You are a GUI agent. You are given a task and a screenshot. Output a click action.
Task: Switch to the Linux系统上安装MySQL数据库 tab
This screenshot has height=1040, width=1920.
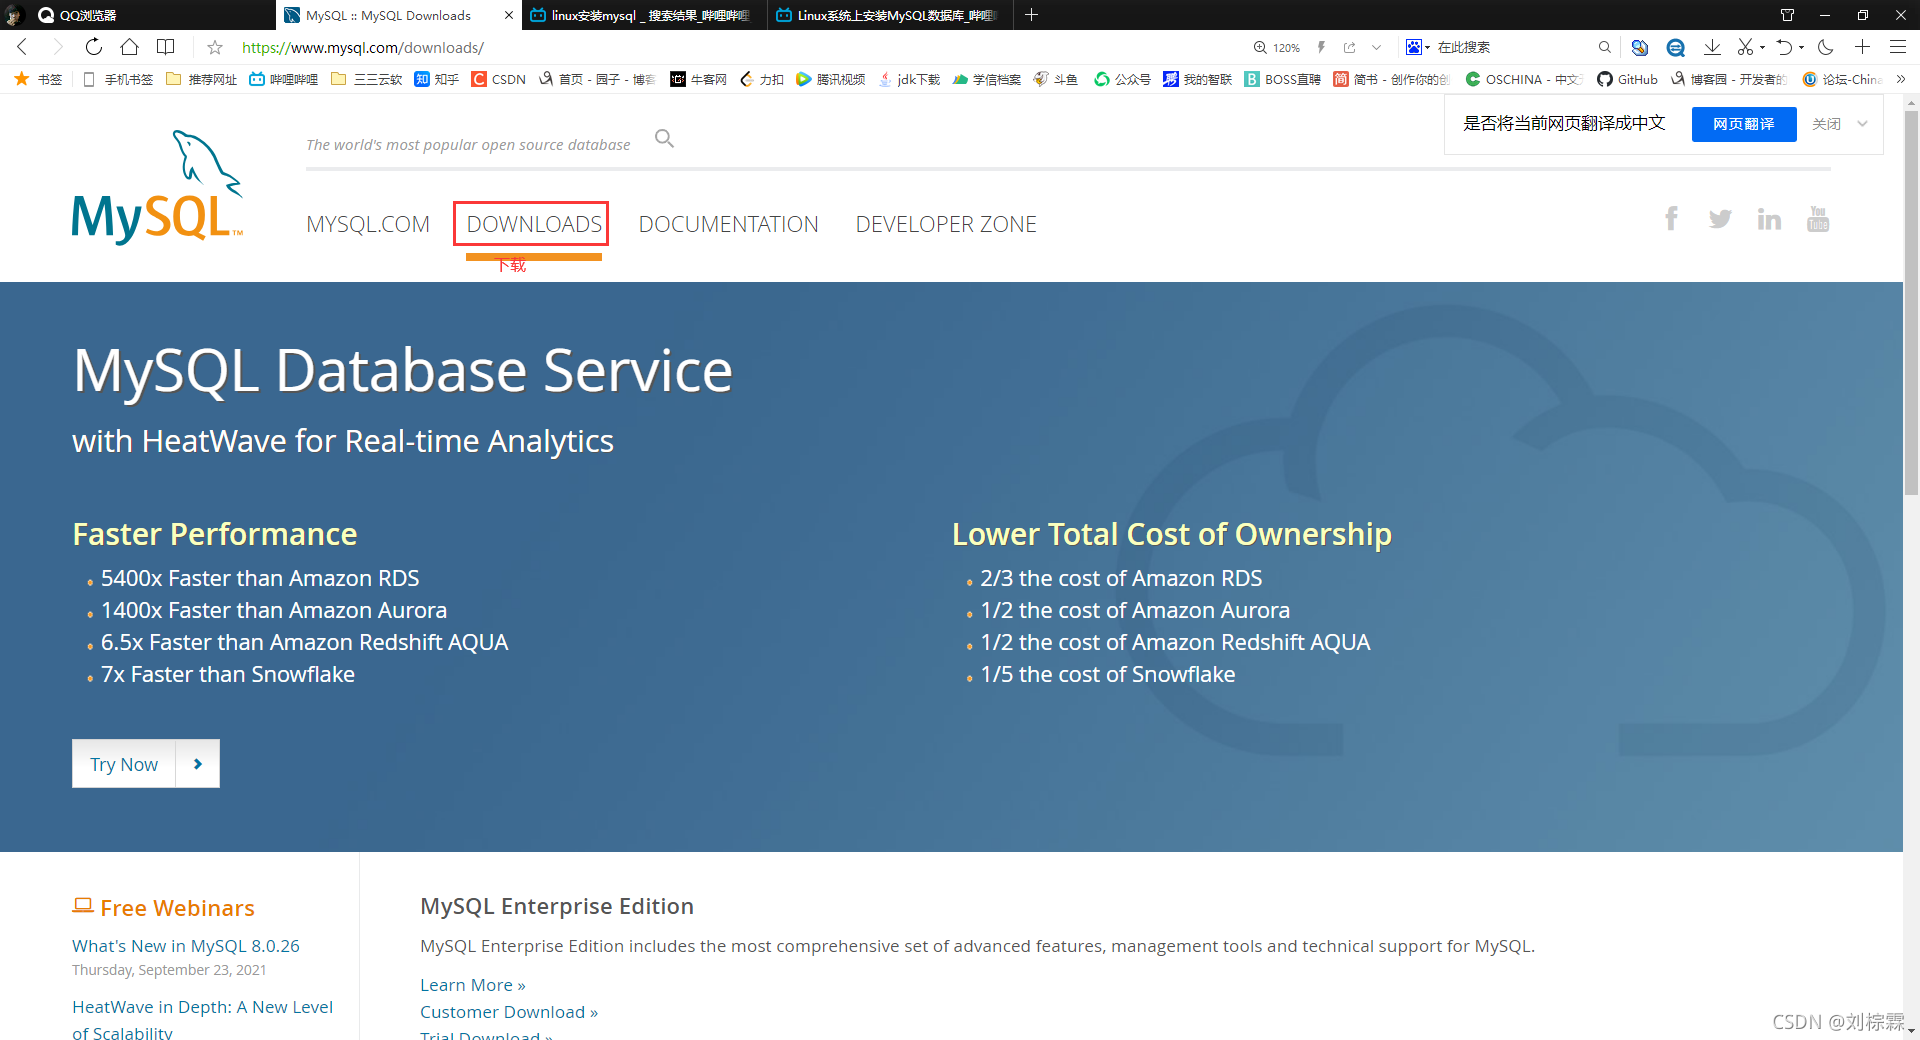click(890, 15)
